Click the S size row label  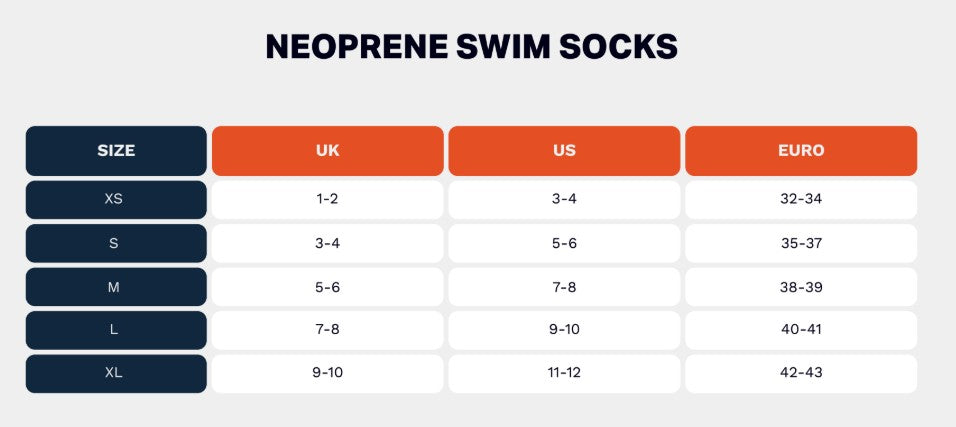(x=116, y=243)
